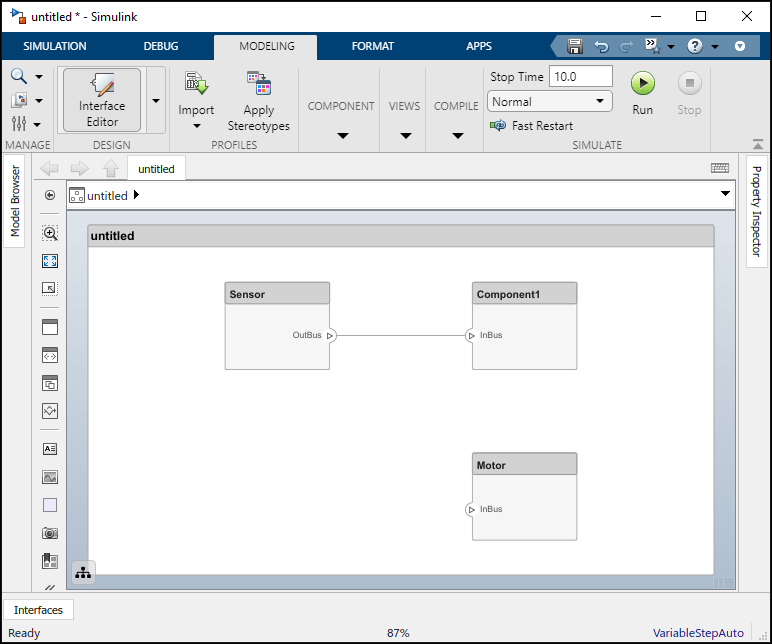Click Apply Stereotypes icon
Screen dimensions: 772x644
click(259, 84)
